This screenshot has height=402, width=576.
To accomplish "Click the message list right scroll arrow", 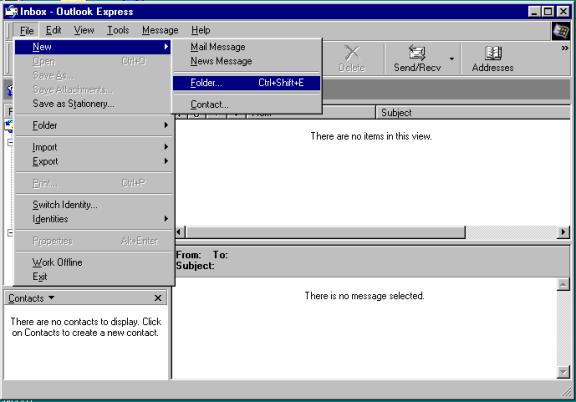I will pos(563,232).
